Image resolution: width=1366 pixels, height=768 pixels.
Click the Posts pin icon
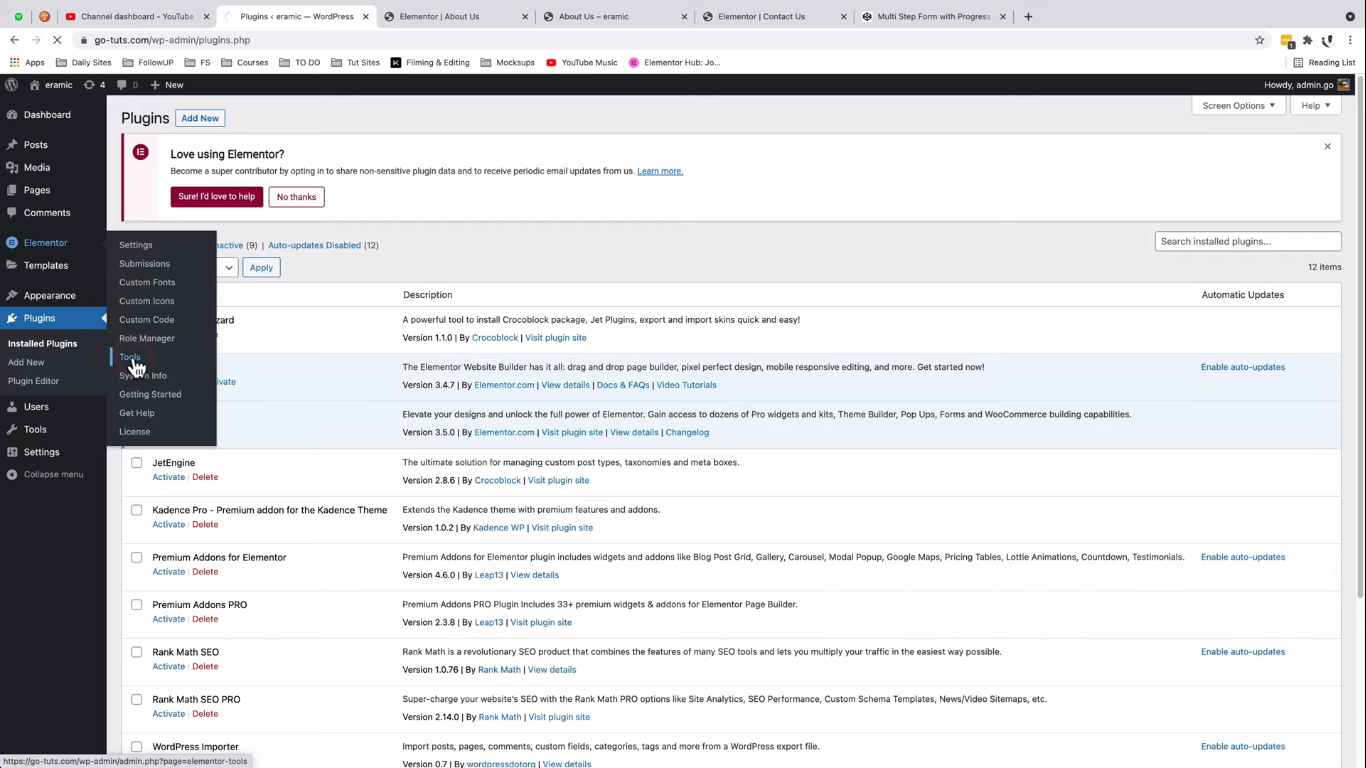[x=12, y=145]
